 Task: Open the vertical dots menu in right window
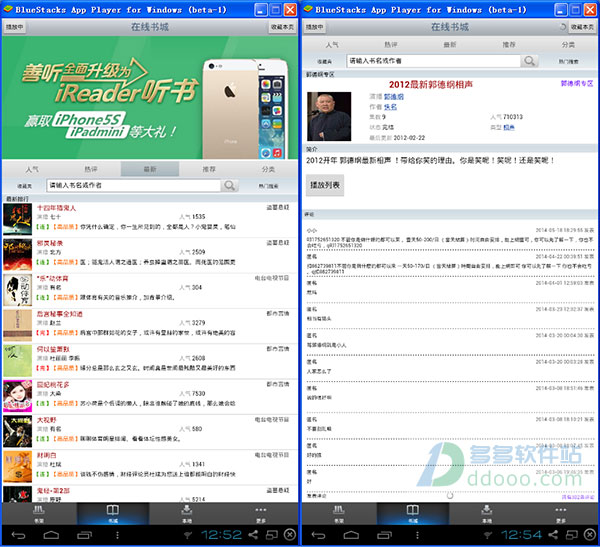point(417,535)
